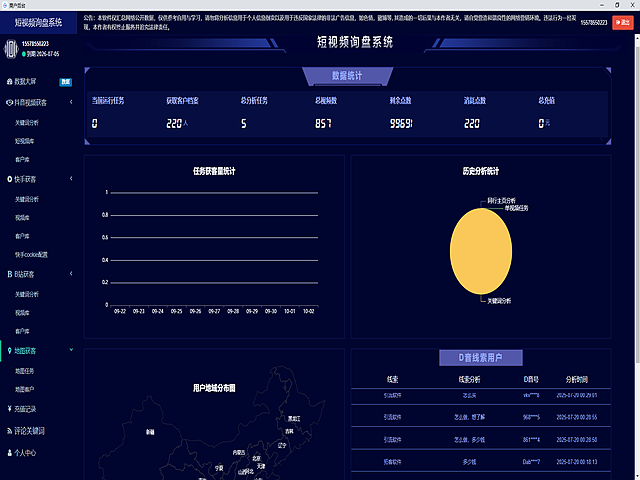Click the 充值记录 yen icon
This screenshot has width=640, height=480.
[x=9, y=409]
